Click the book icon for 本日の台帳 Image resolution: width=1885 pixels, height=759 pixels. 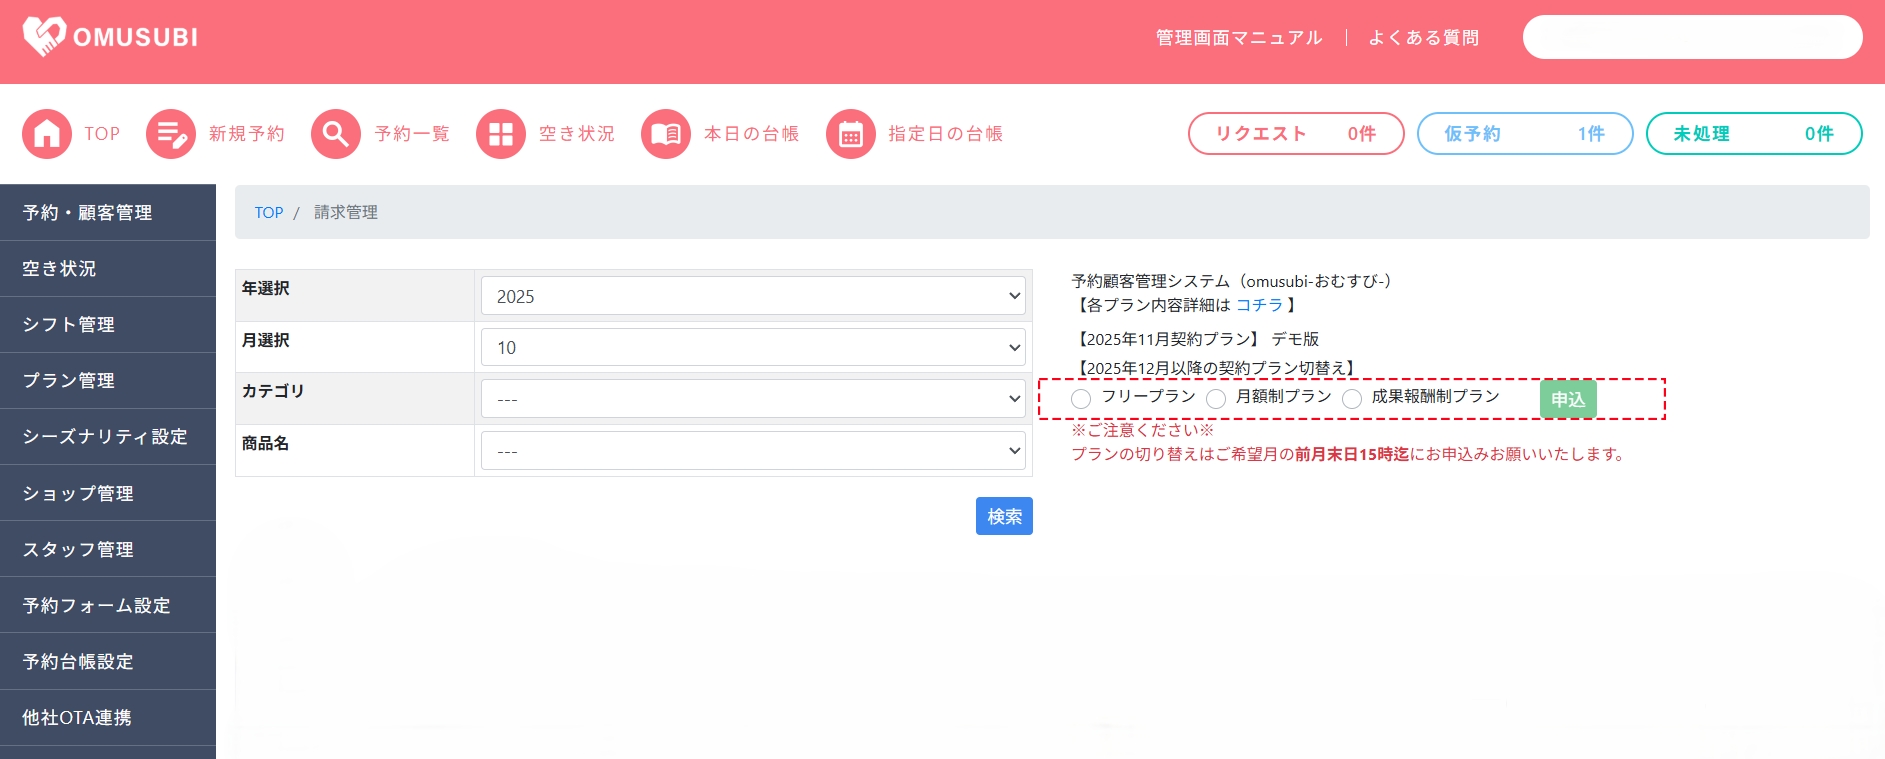coord(666,134)
